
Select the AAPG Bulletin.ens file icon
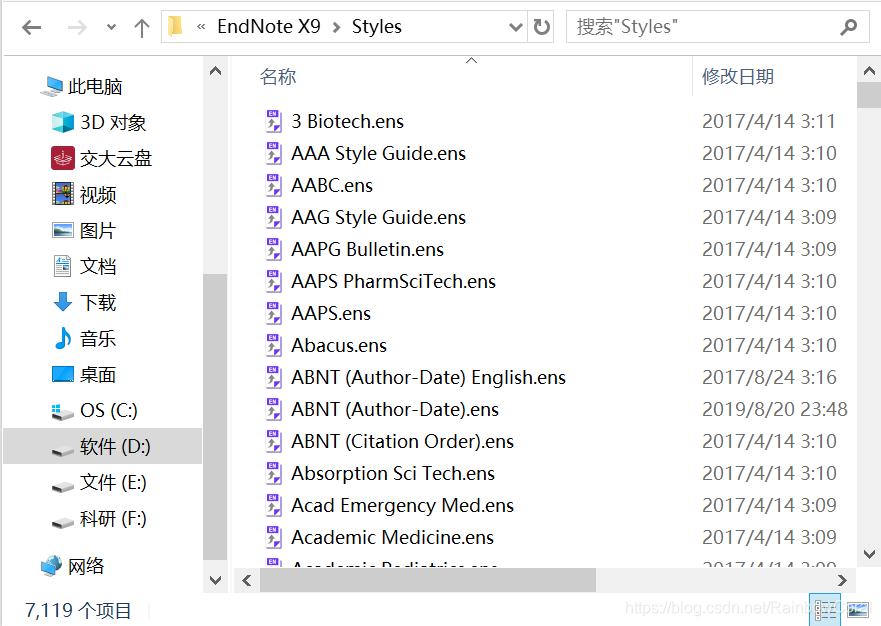tap(273, 250)
